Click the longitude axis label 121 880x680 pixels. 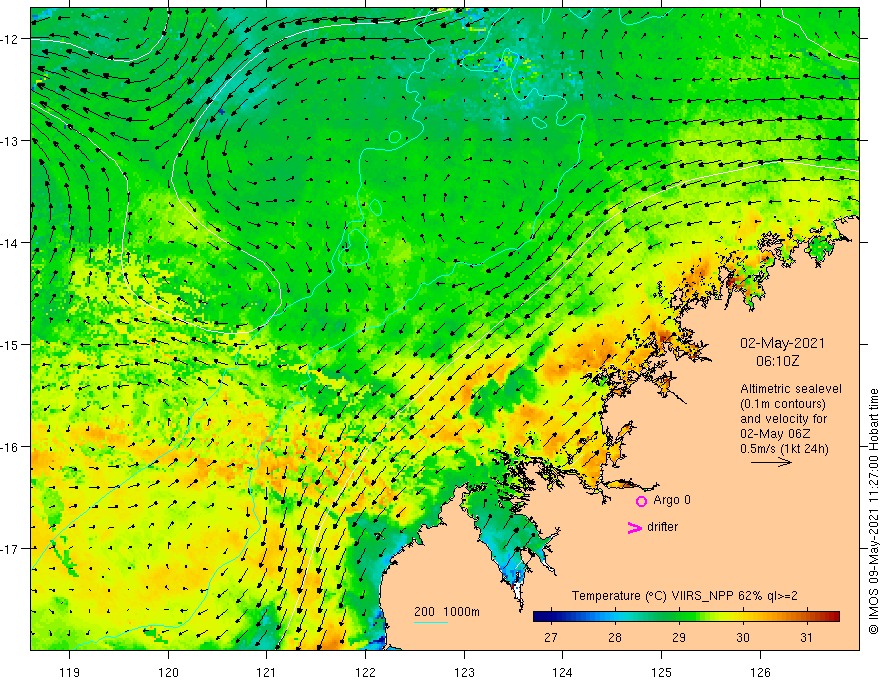tap(267, 672)
